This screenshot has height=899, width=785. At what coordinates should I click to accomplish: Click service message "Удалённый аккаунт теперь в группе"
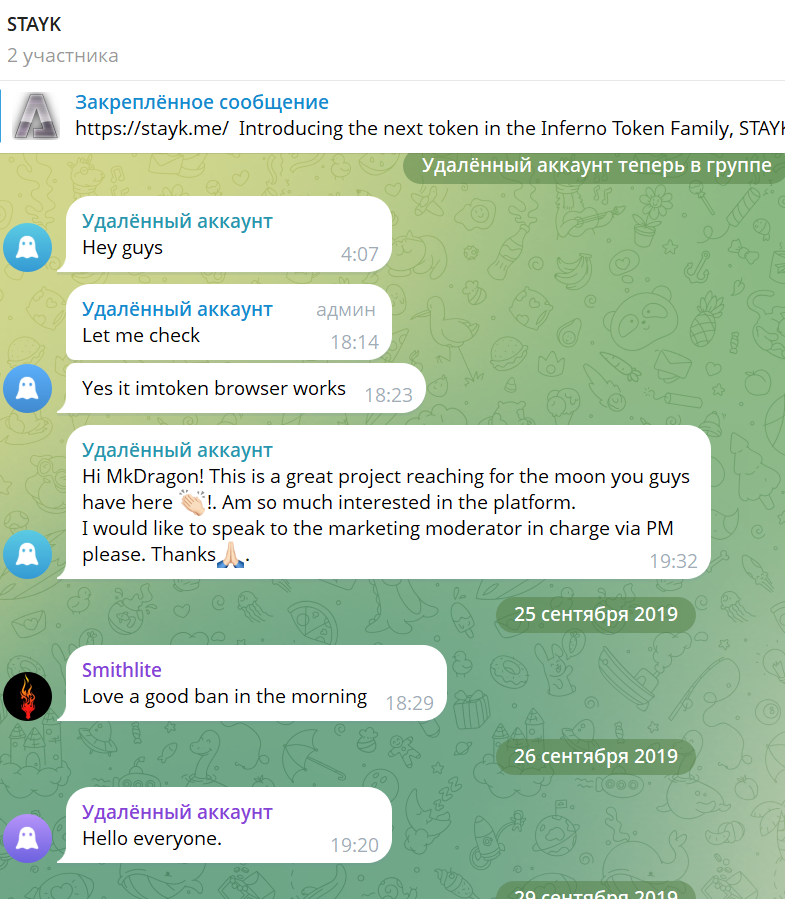[x=596, y=166]
